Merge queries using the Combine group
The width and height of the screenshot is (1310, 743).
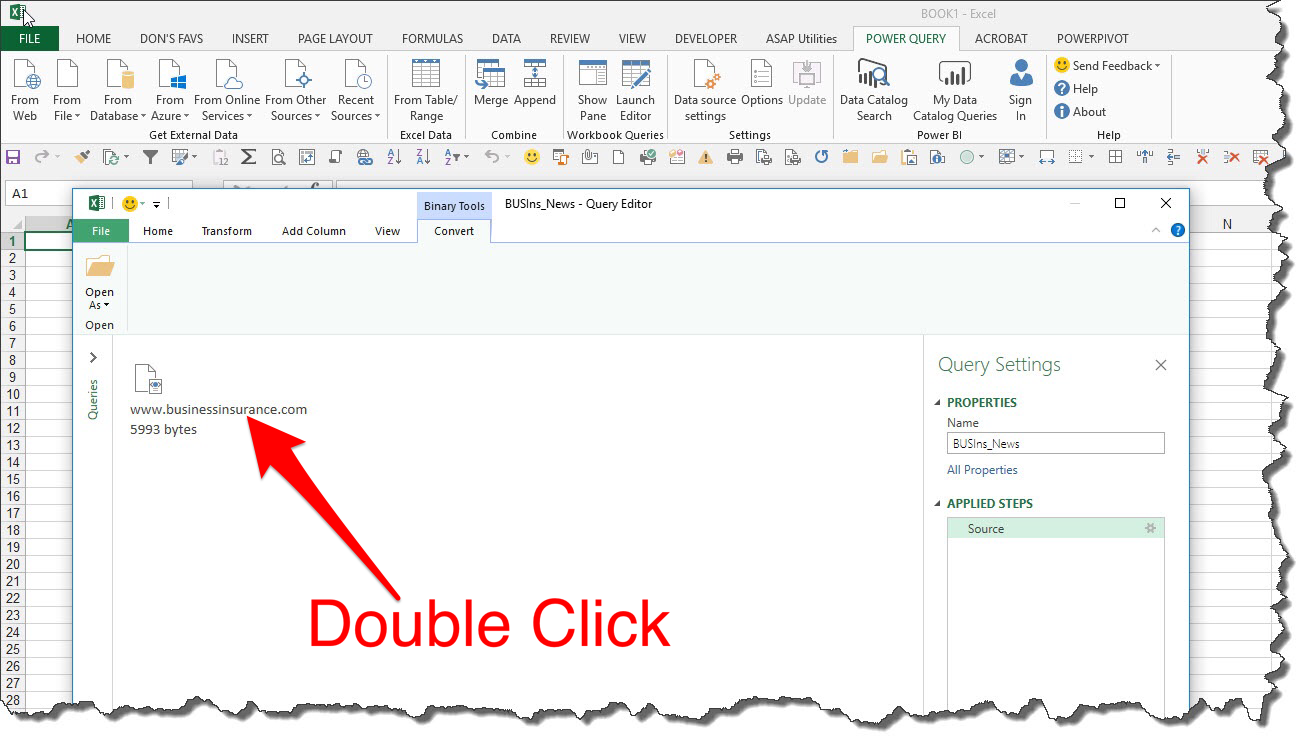(x=490, y=88)
